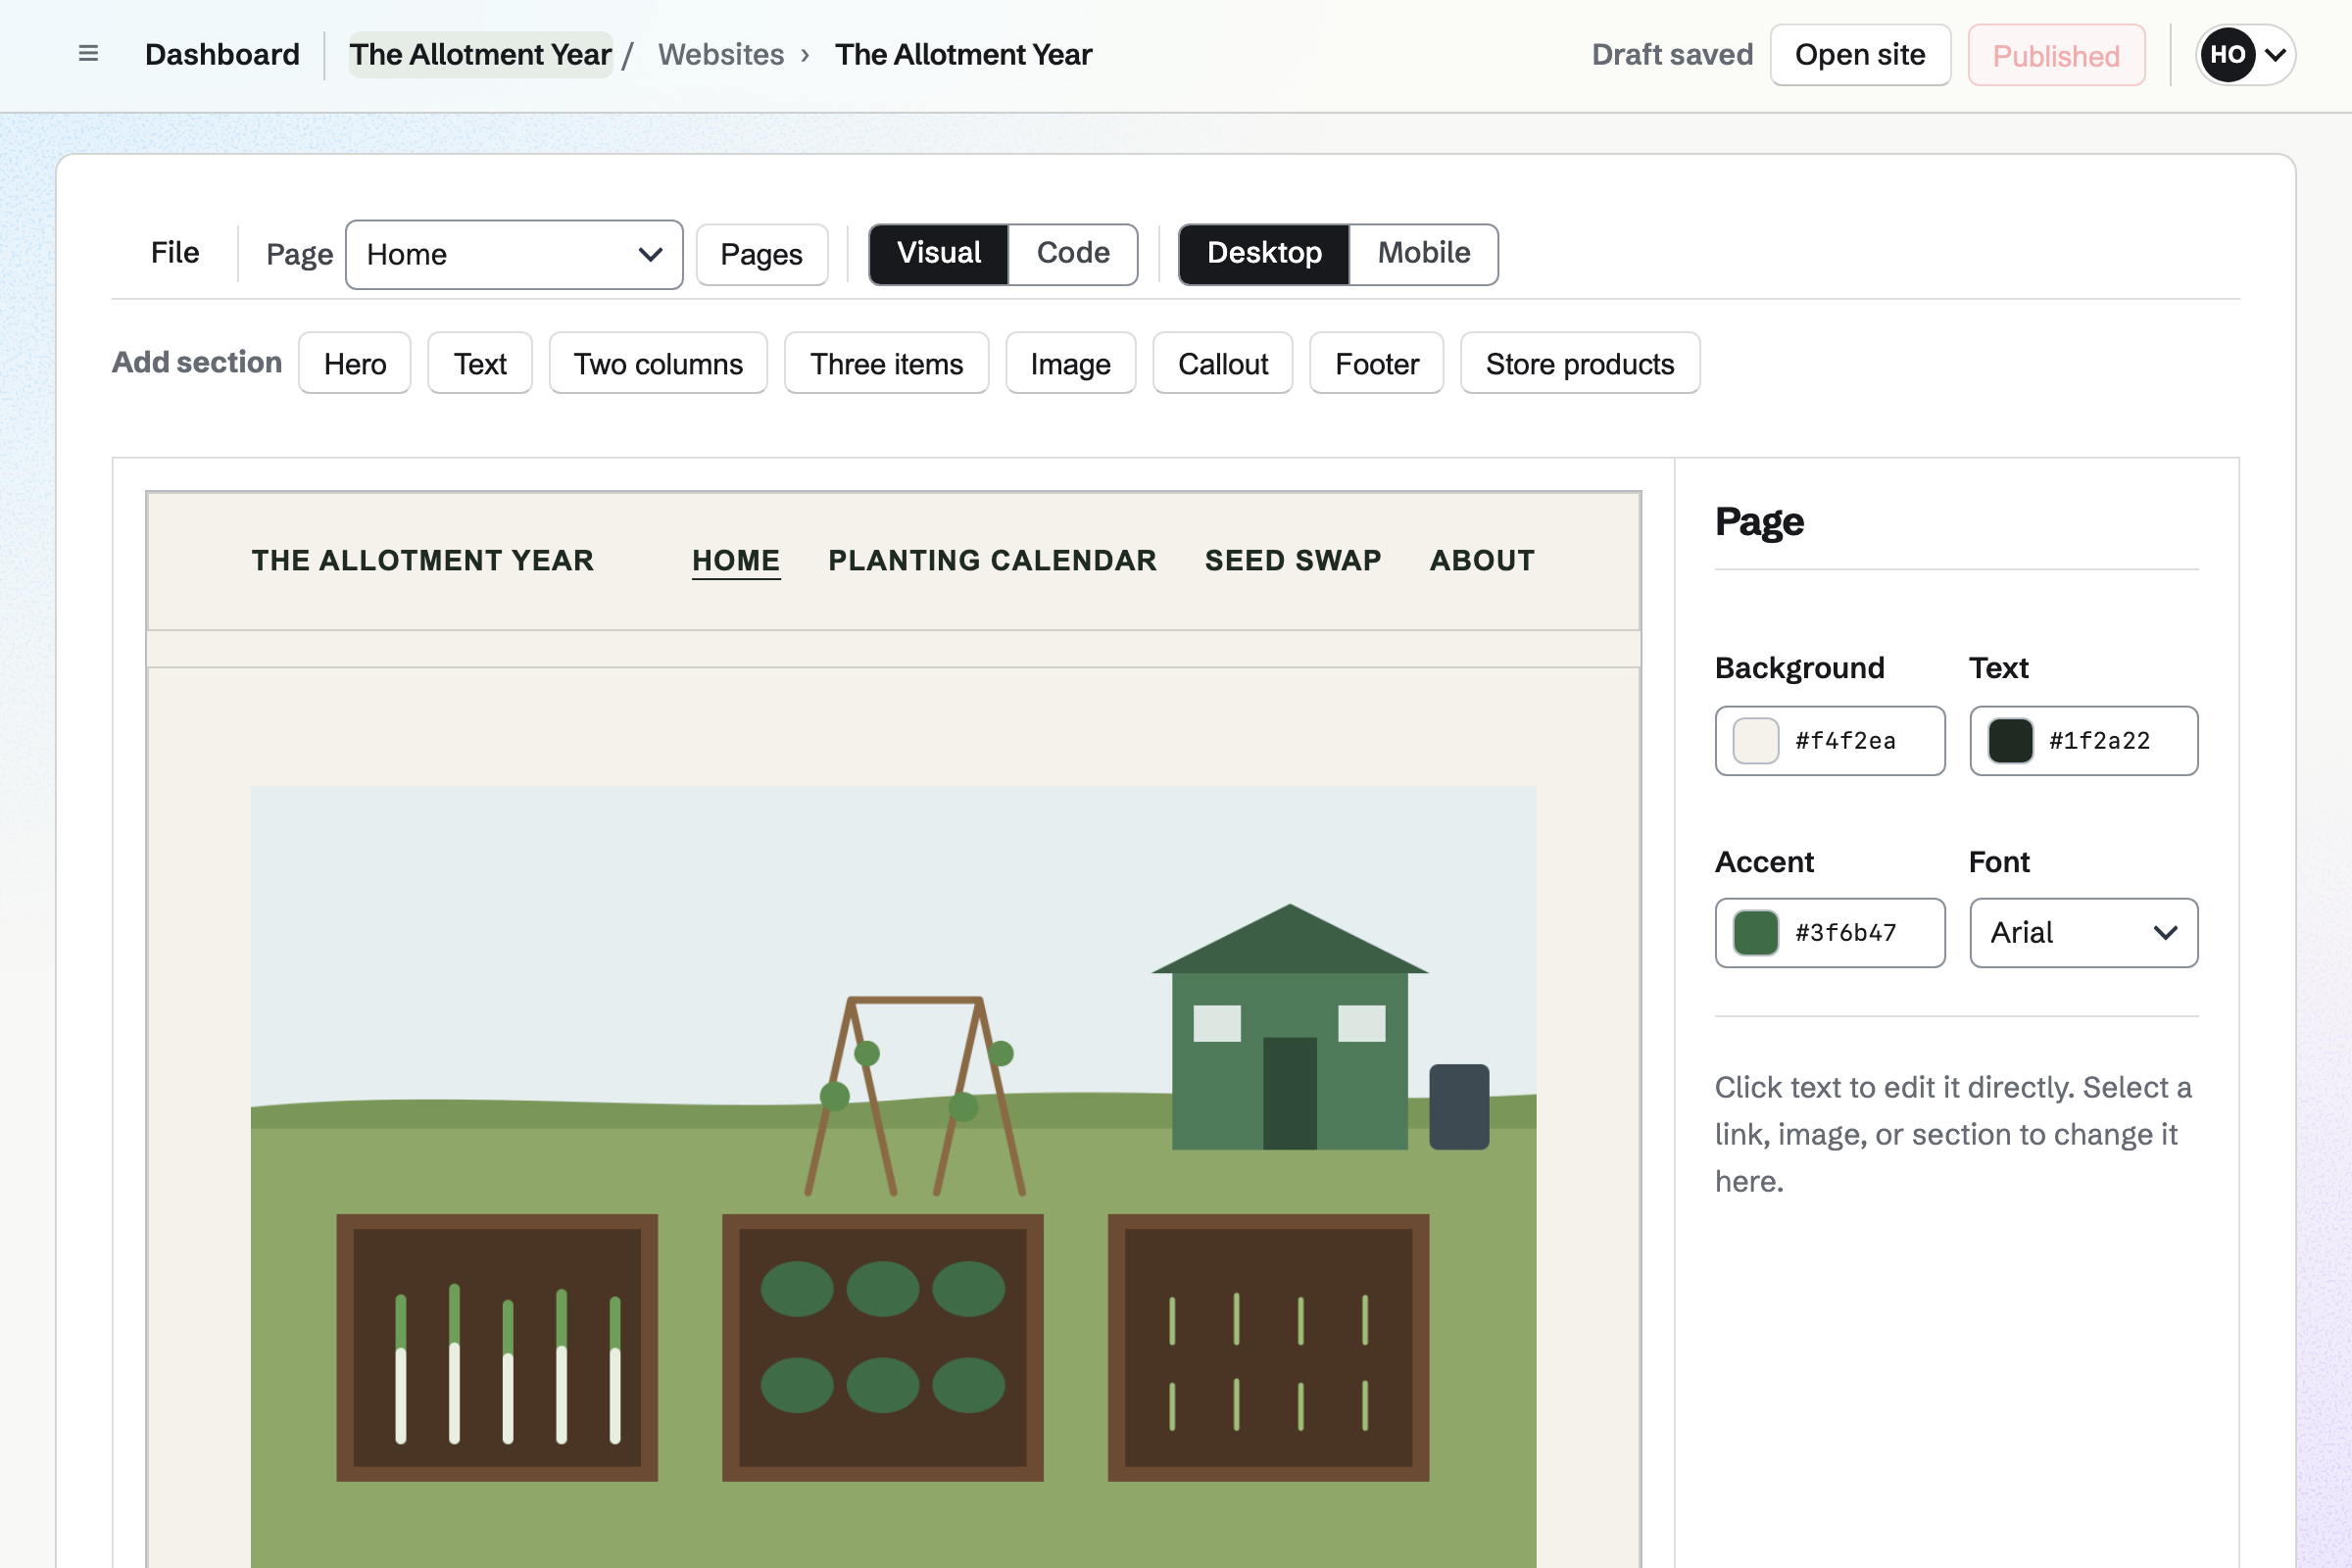
Task: Open the Page select dropdown showing Home
Action: pos(514,255)
